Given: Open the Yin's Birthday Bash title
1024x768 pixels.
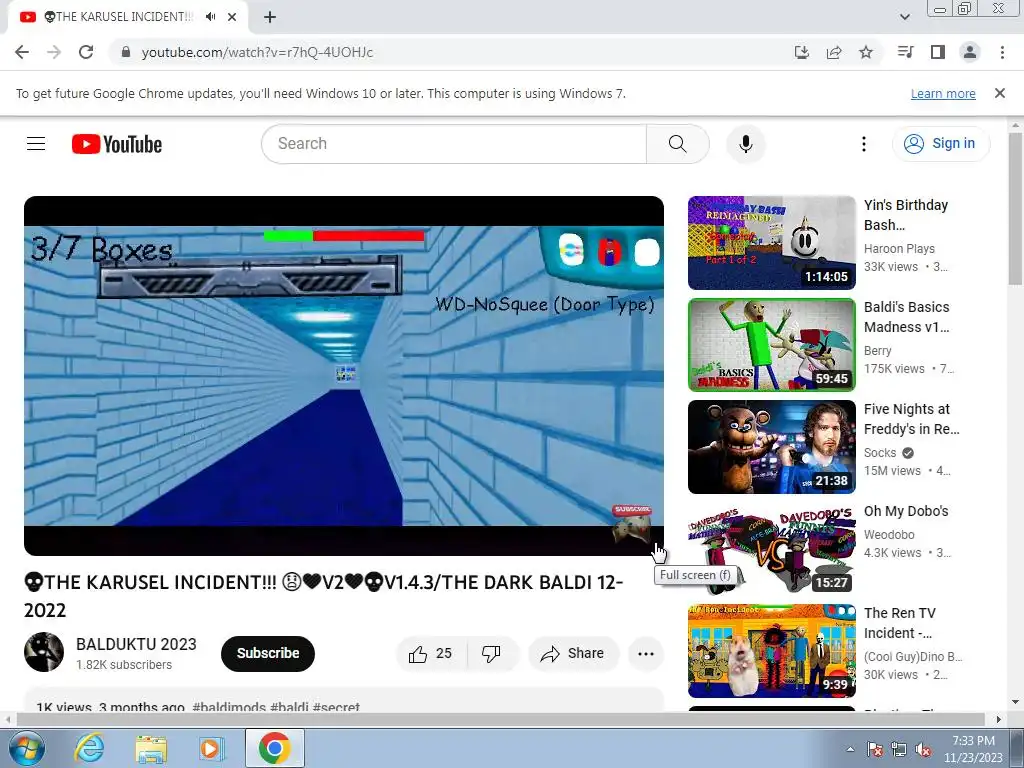Looking at the screenshot, I should pyautogui.click(x=906, y=215).
